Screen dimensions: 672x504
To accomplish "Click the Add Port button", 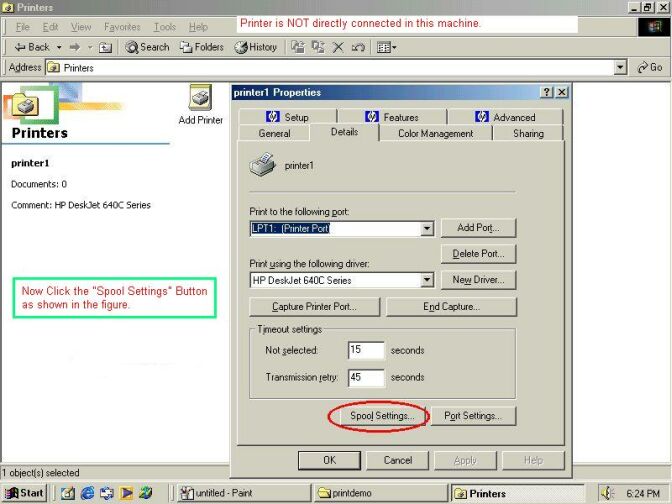I will tap(478, 228).
